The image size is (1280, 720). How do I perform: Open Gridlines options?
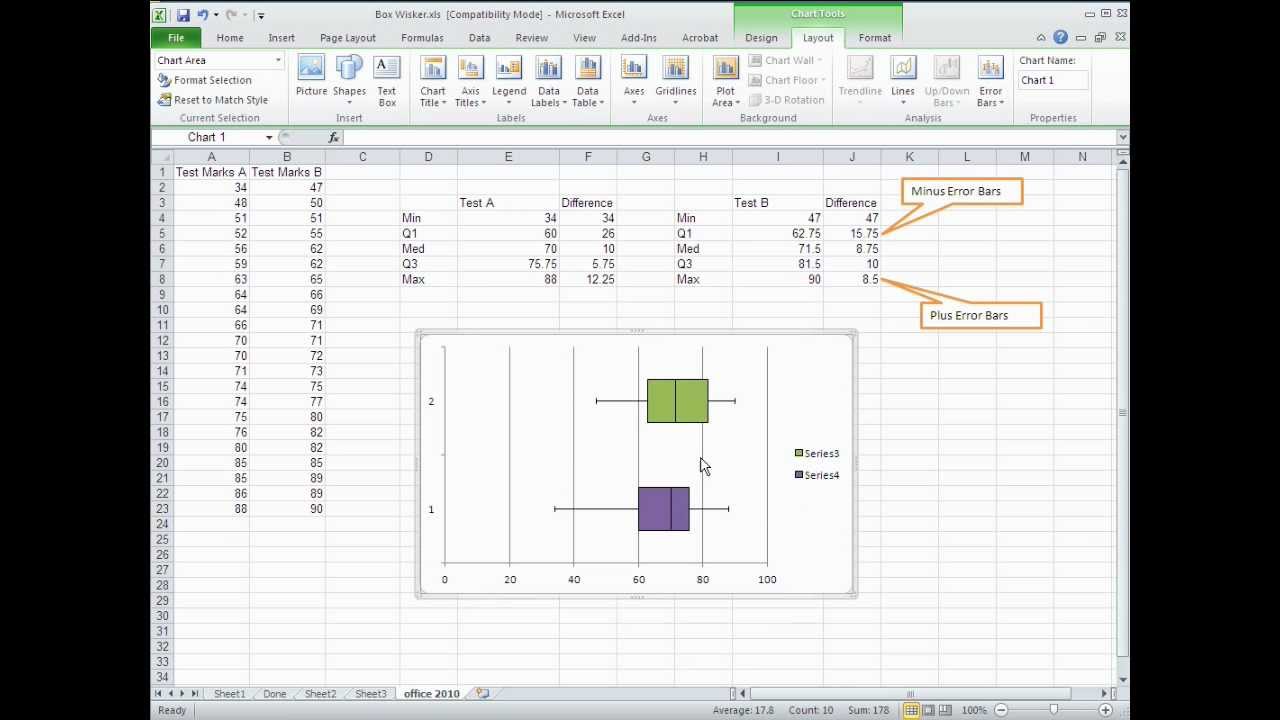676,80
